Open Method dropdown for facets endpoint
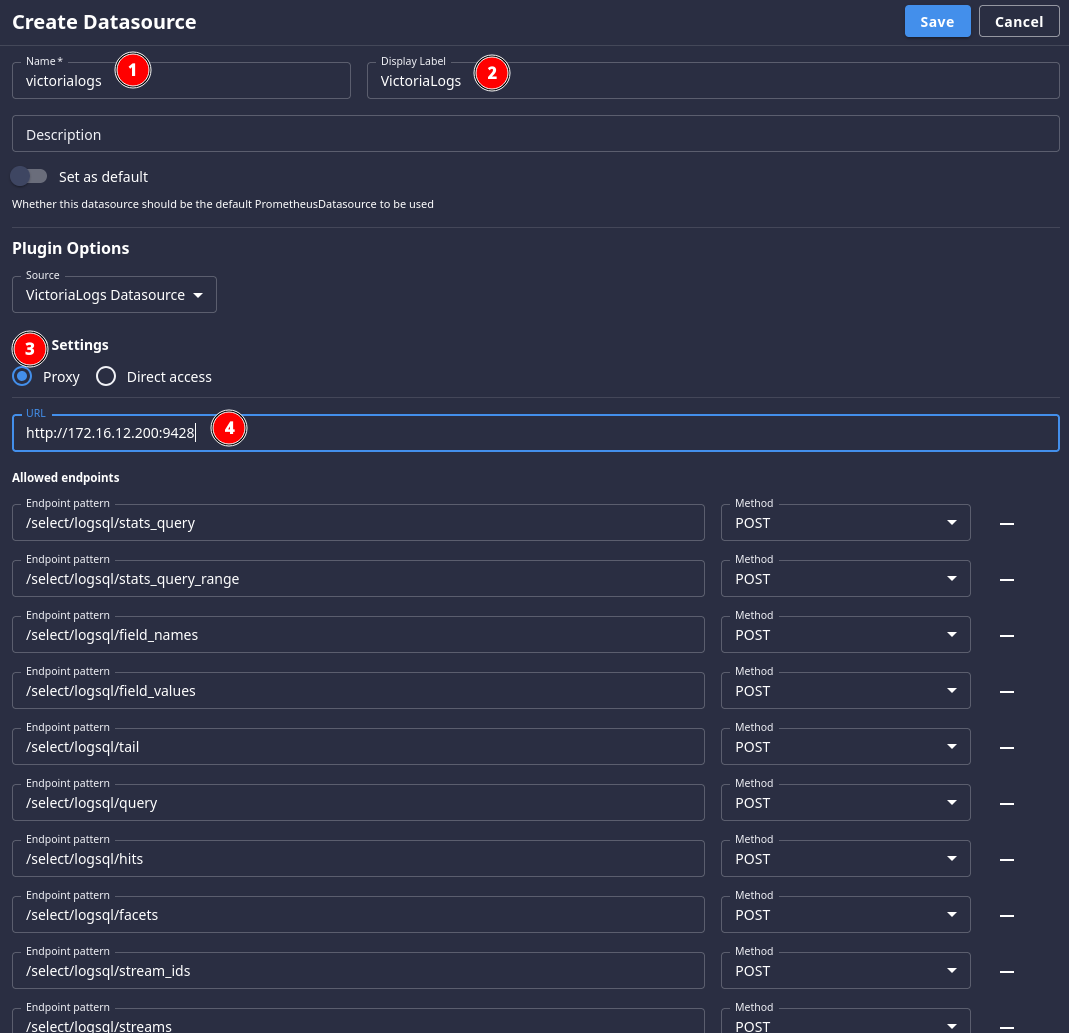The image size is (1069, 1033). click(x=845, y=914)
